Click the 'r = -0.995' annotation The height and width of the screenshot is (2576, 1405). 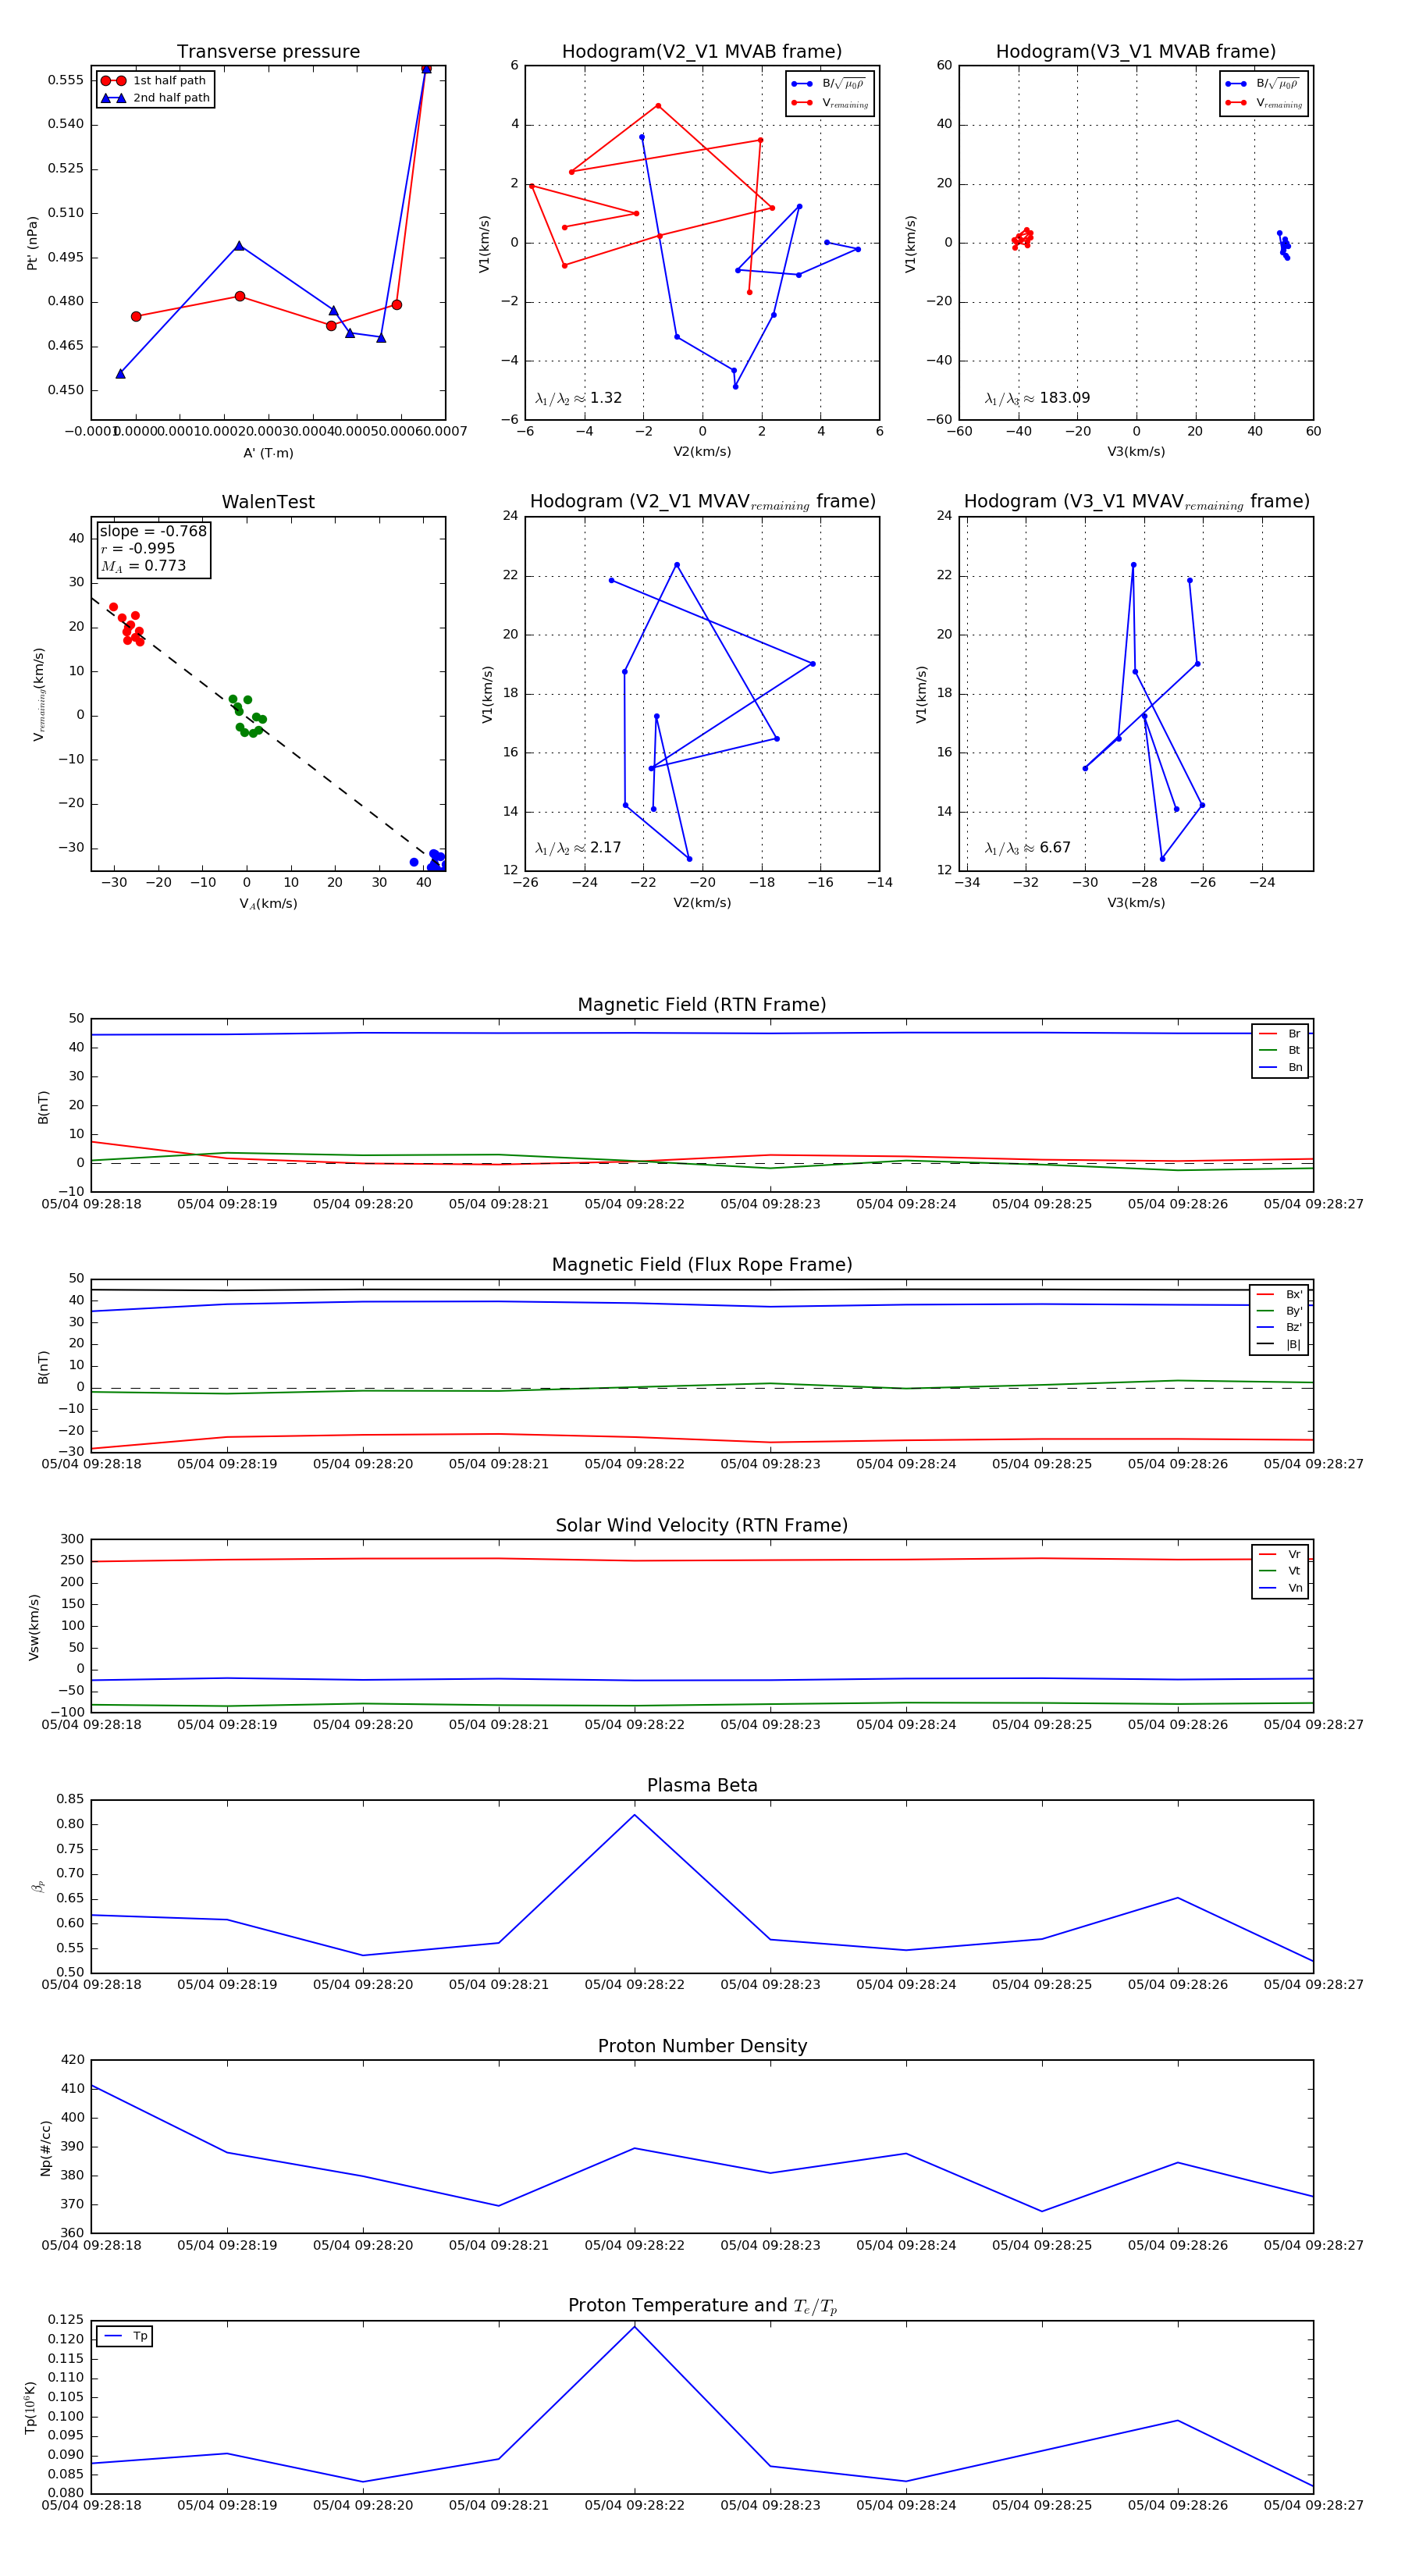point(138,548)
